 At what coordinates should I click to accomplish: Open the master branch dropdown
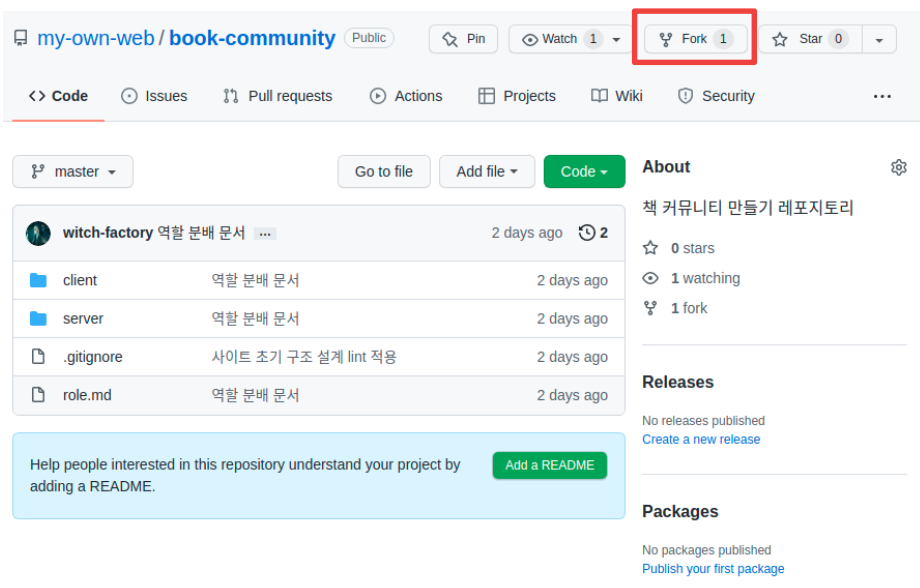click(x=73, y=172)
